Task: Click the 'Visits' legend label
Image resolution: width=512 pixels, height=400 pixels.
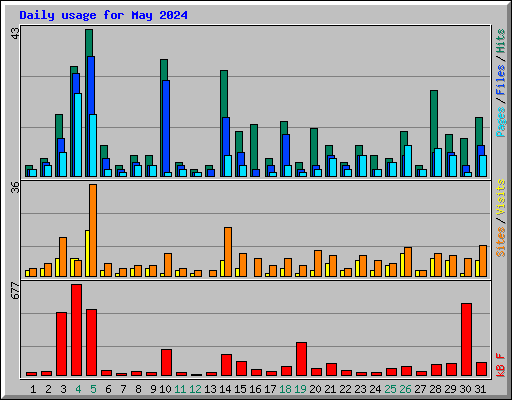Action: pos(500,197)
